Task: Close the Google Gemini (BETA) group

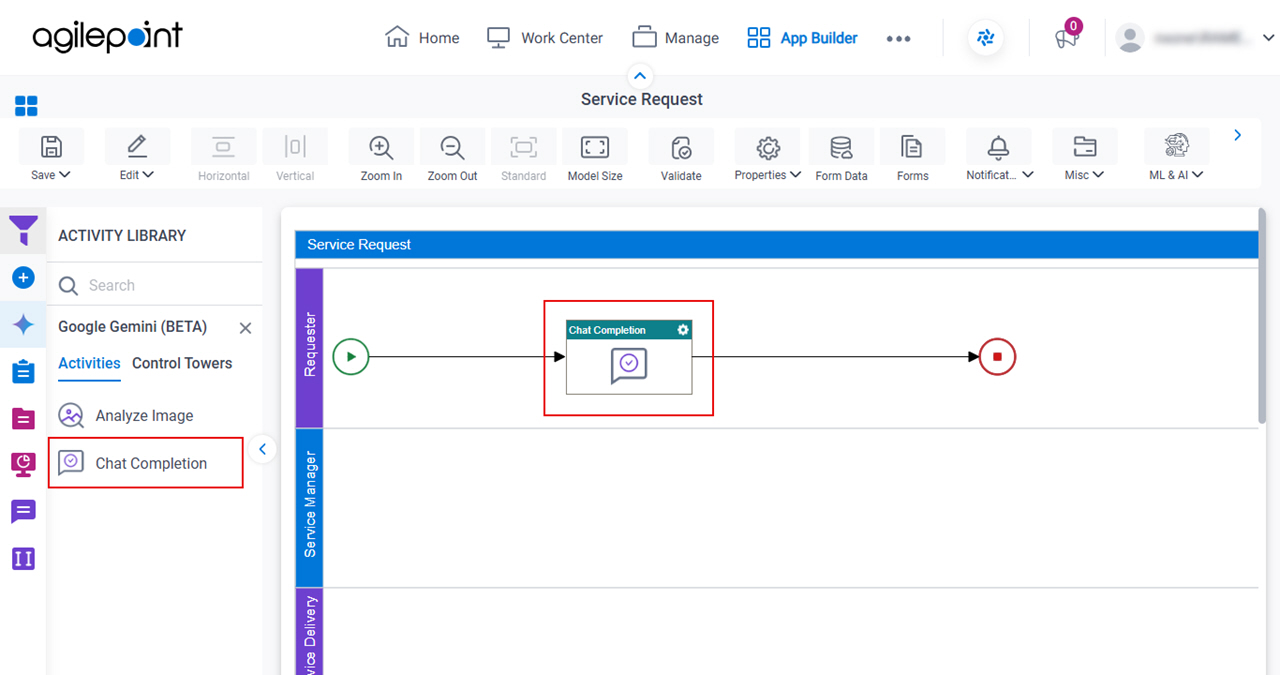Action: click(x=245, y=328)
